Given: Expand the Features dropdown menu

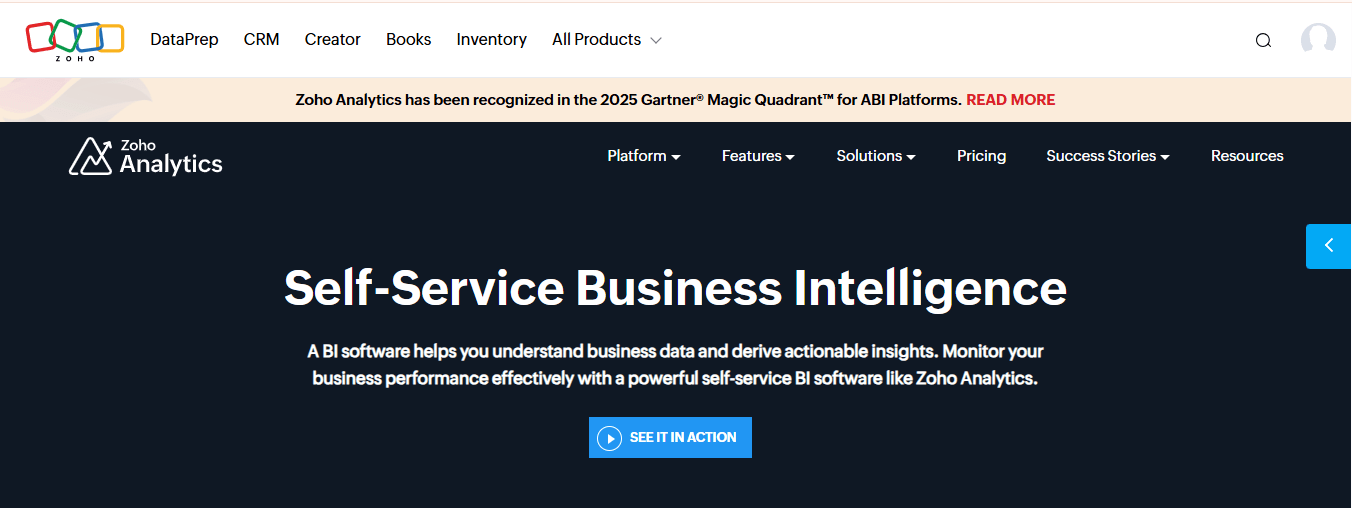Looking at the screenshot, I should tap(758, 156).
